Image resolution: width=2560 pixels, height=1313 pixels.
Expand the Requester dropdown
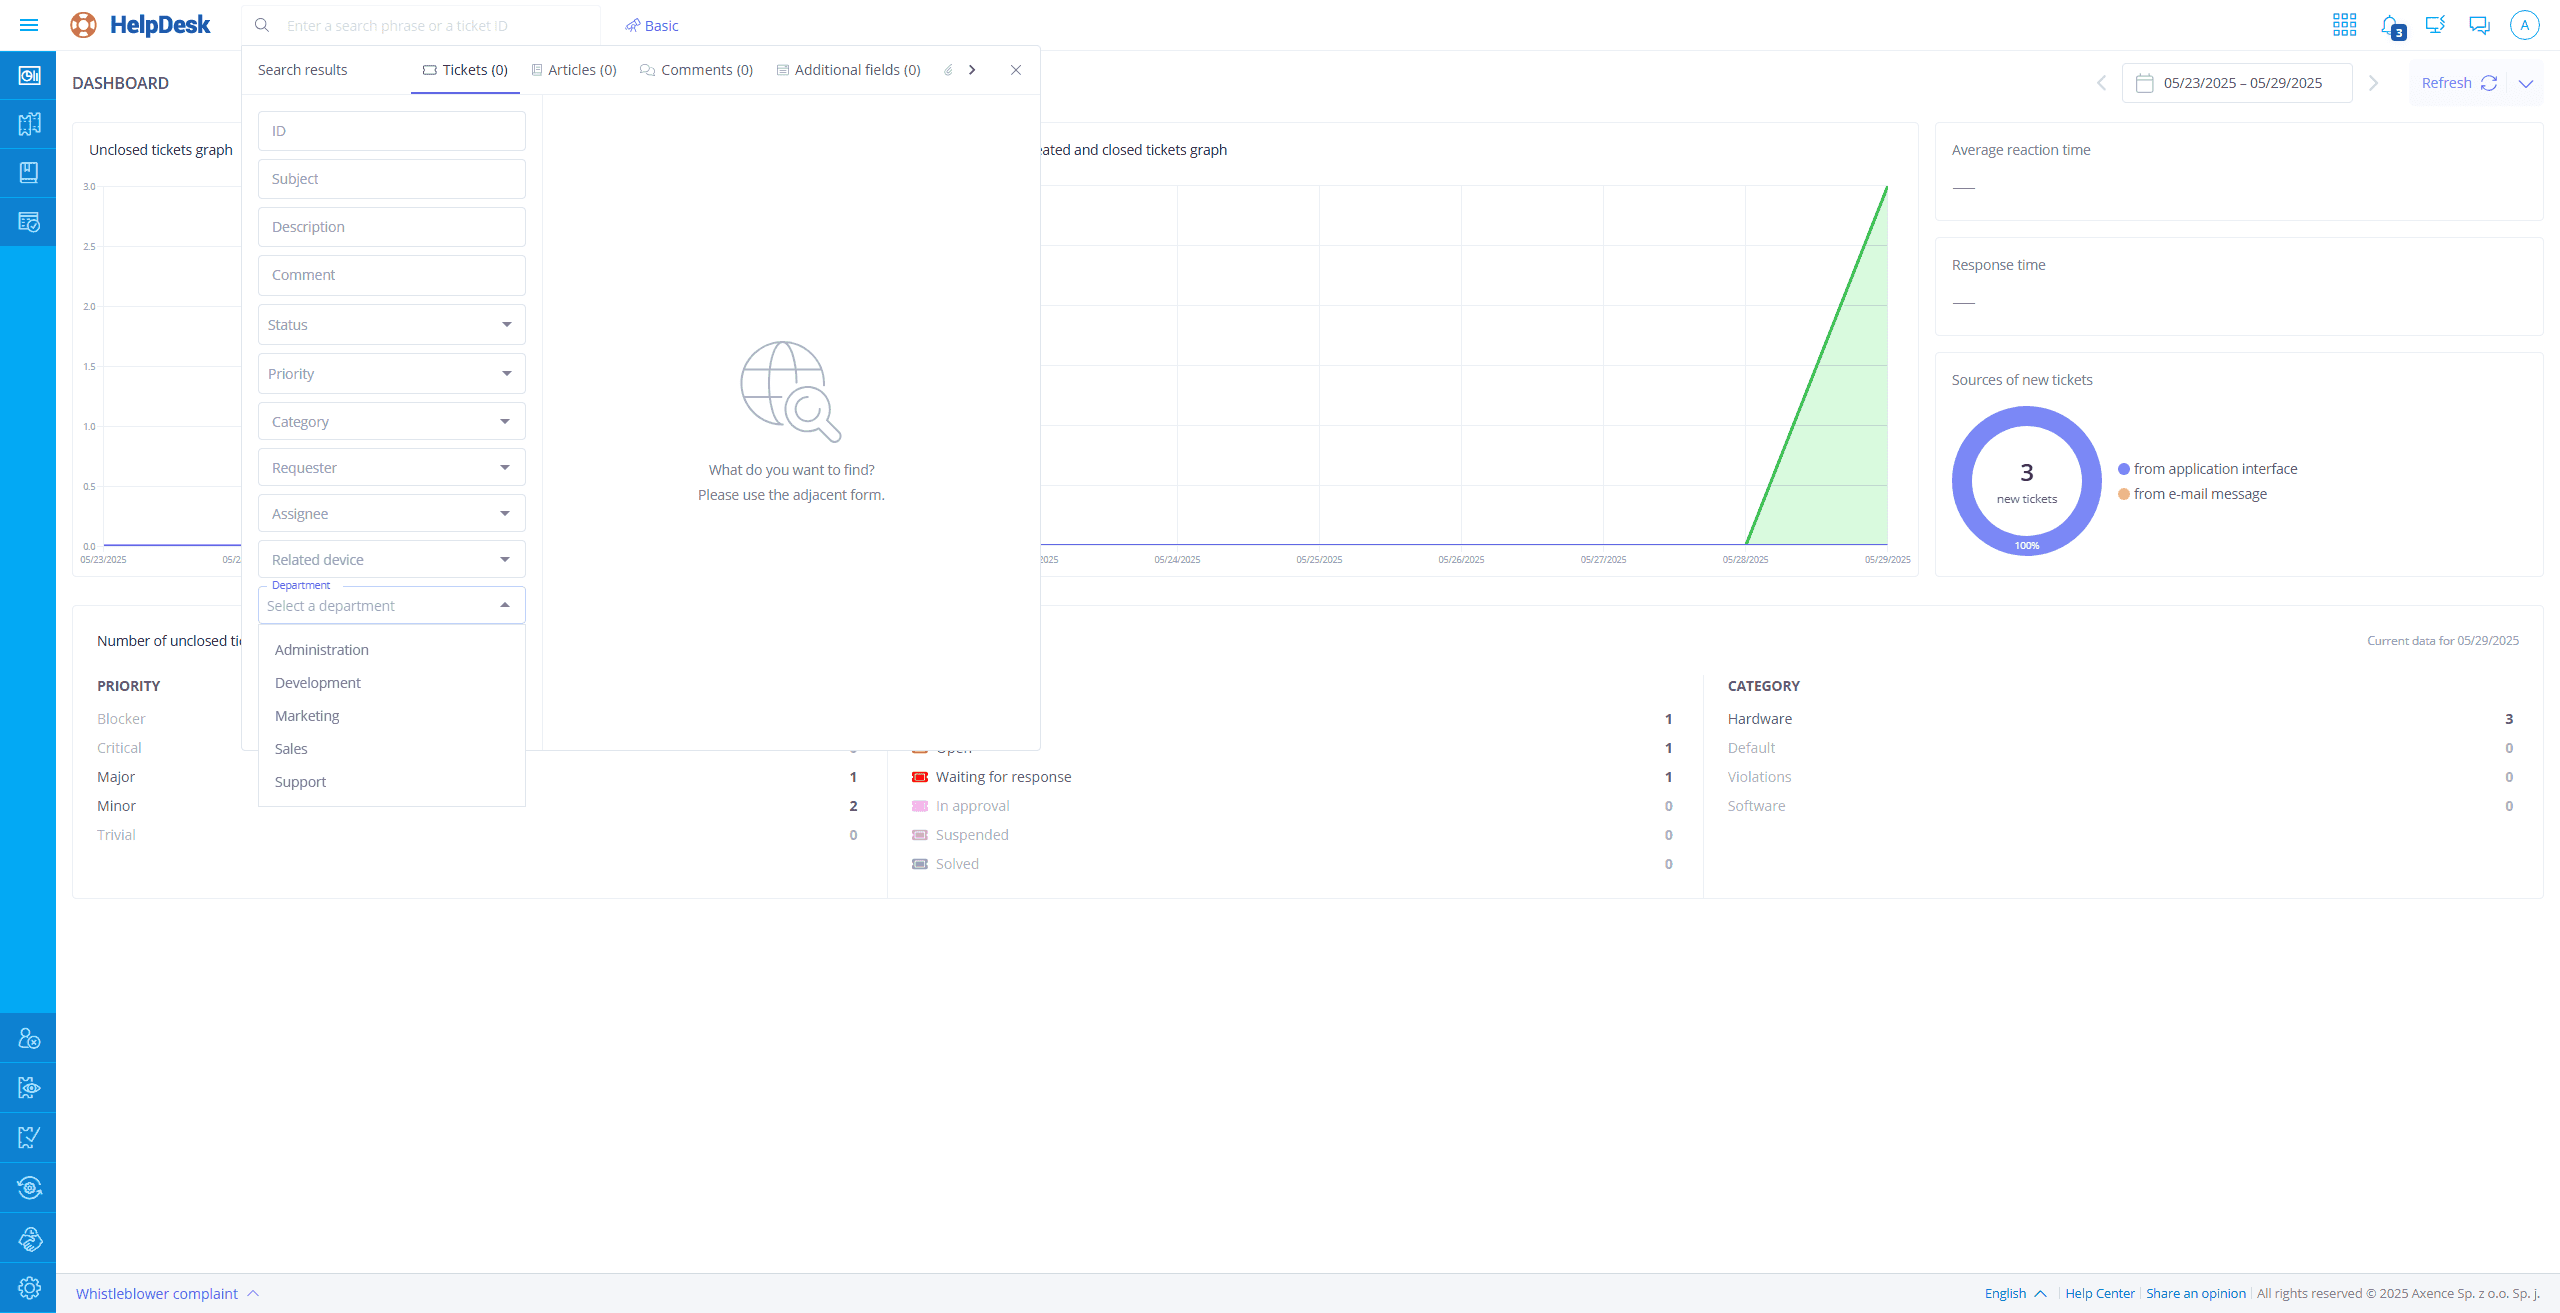coord(392,468)
